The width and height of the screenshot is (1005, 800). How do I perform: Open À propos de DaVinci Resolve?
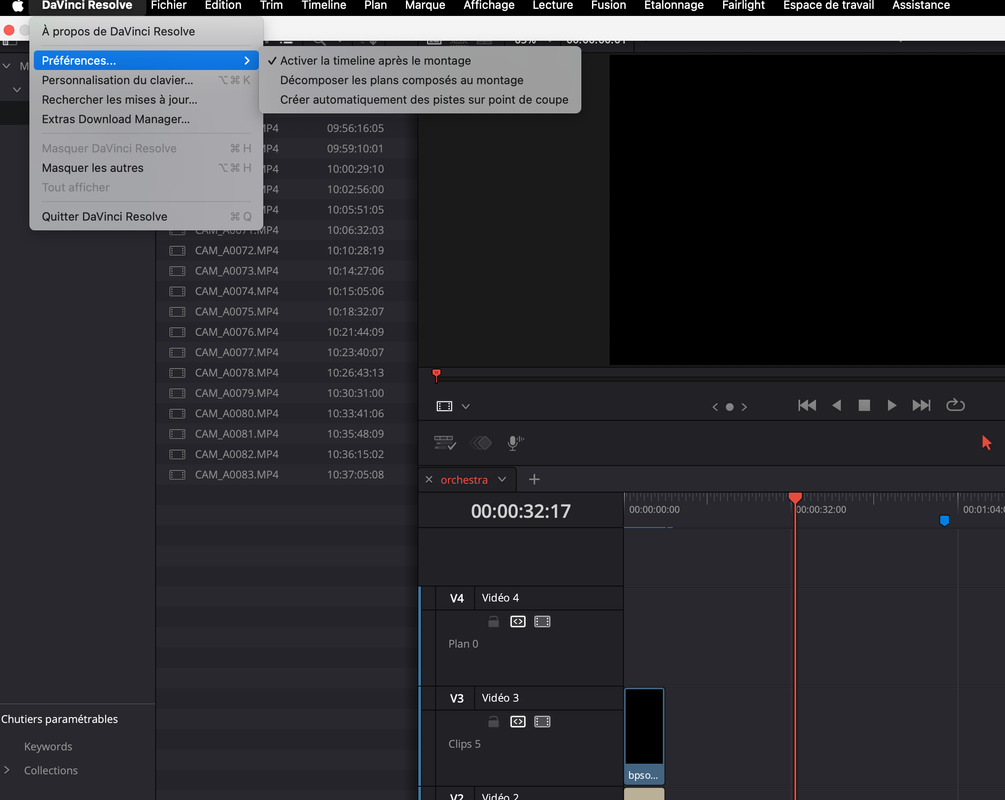click(146, 31)
